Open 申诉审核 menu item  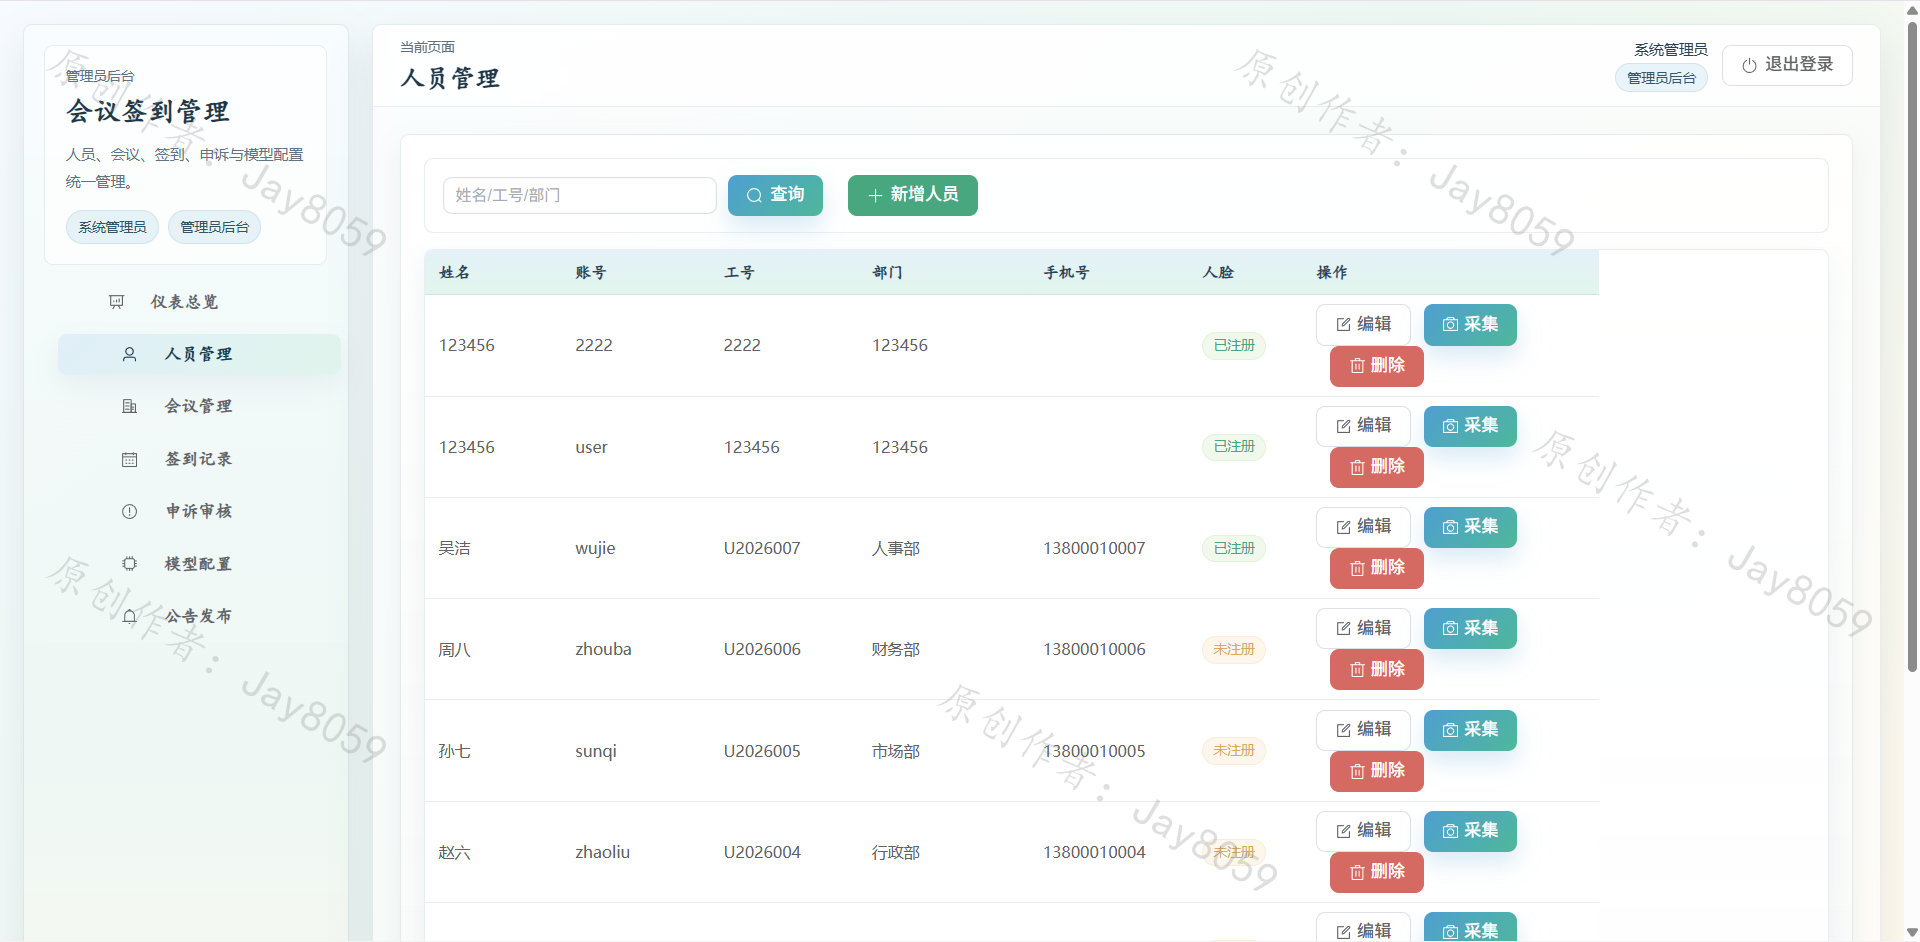click(x=199, y=511)
